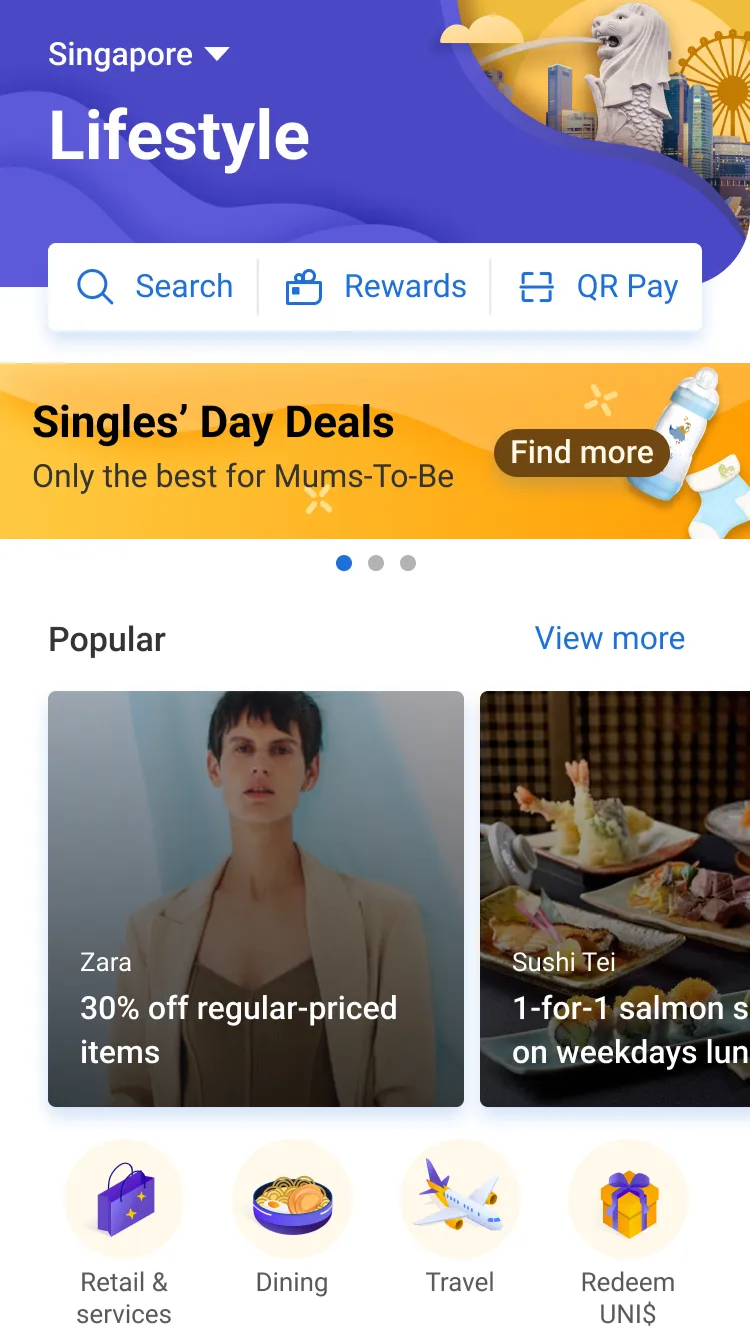Open the Rewards tab label
The height and width of the screenshot is (1336, 750).
(x=405, y=287)
